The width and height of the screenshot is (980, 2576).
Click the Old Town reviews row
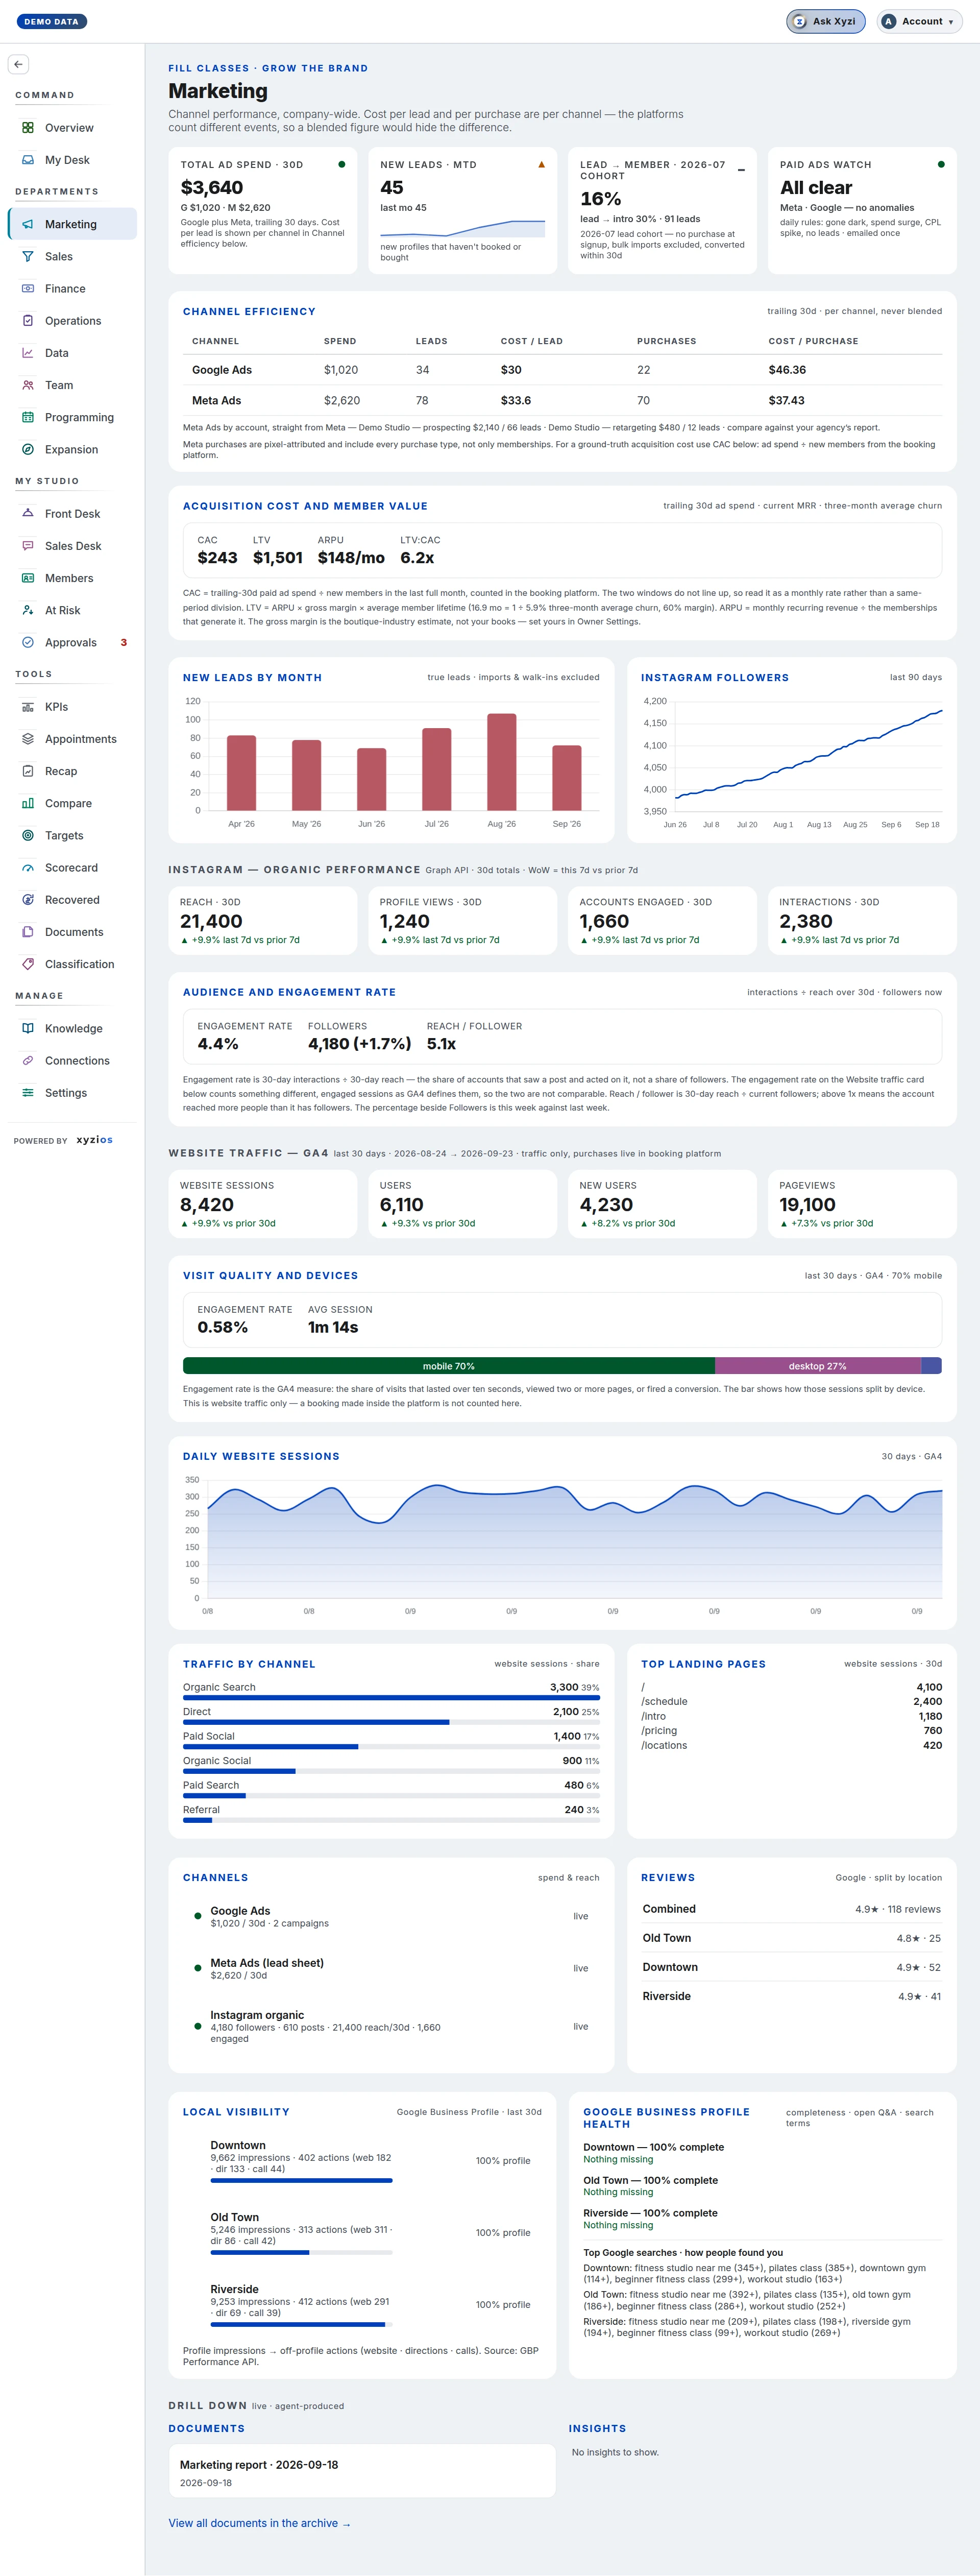coord(791,1938)
